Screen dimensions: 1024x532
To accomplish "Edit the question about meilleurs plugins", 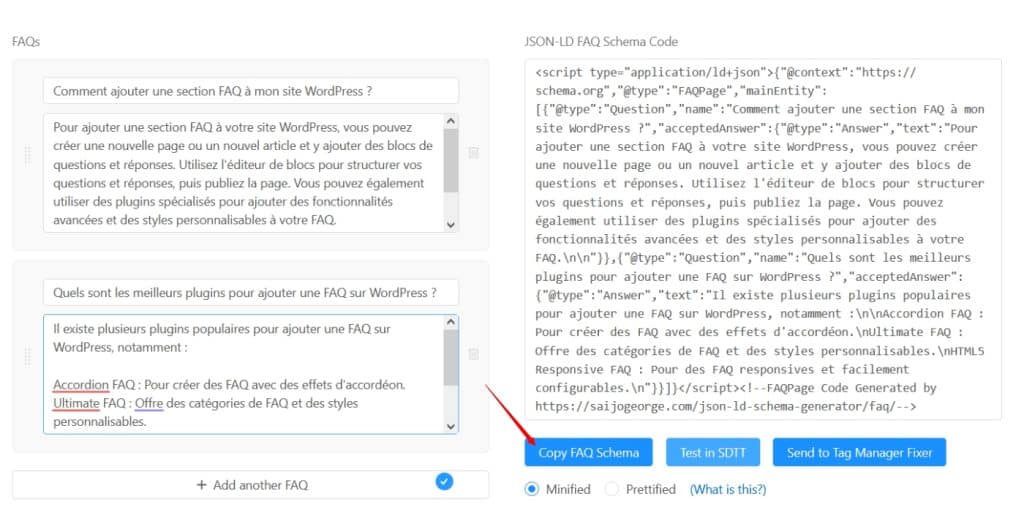I will (x=251, y=292).
